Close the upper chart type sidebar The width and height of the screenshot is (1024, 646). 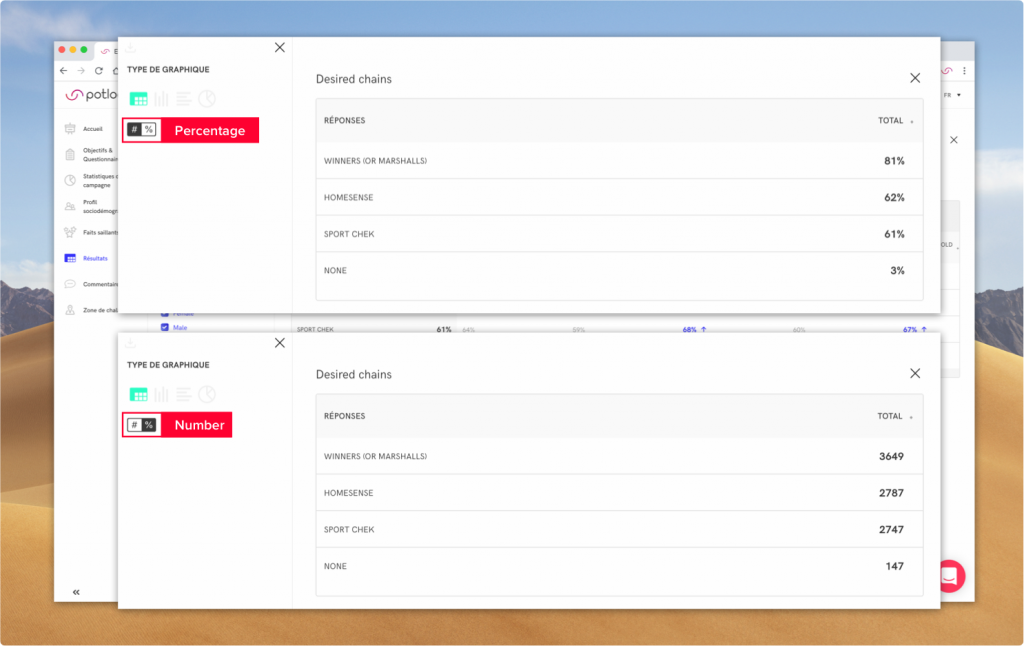pyautogui.click(x=280, y=48)
